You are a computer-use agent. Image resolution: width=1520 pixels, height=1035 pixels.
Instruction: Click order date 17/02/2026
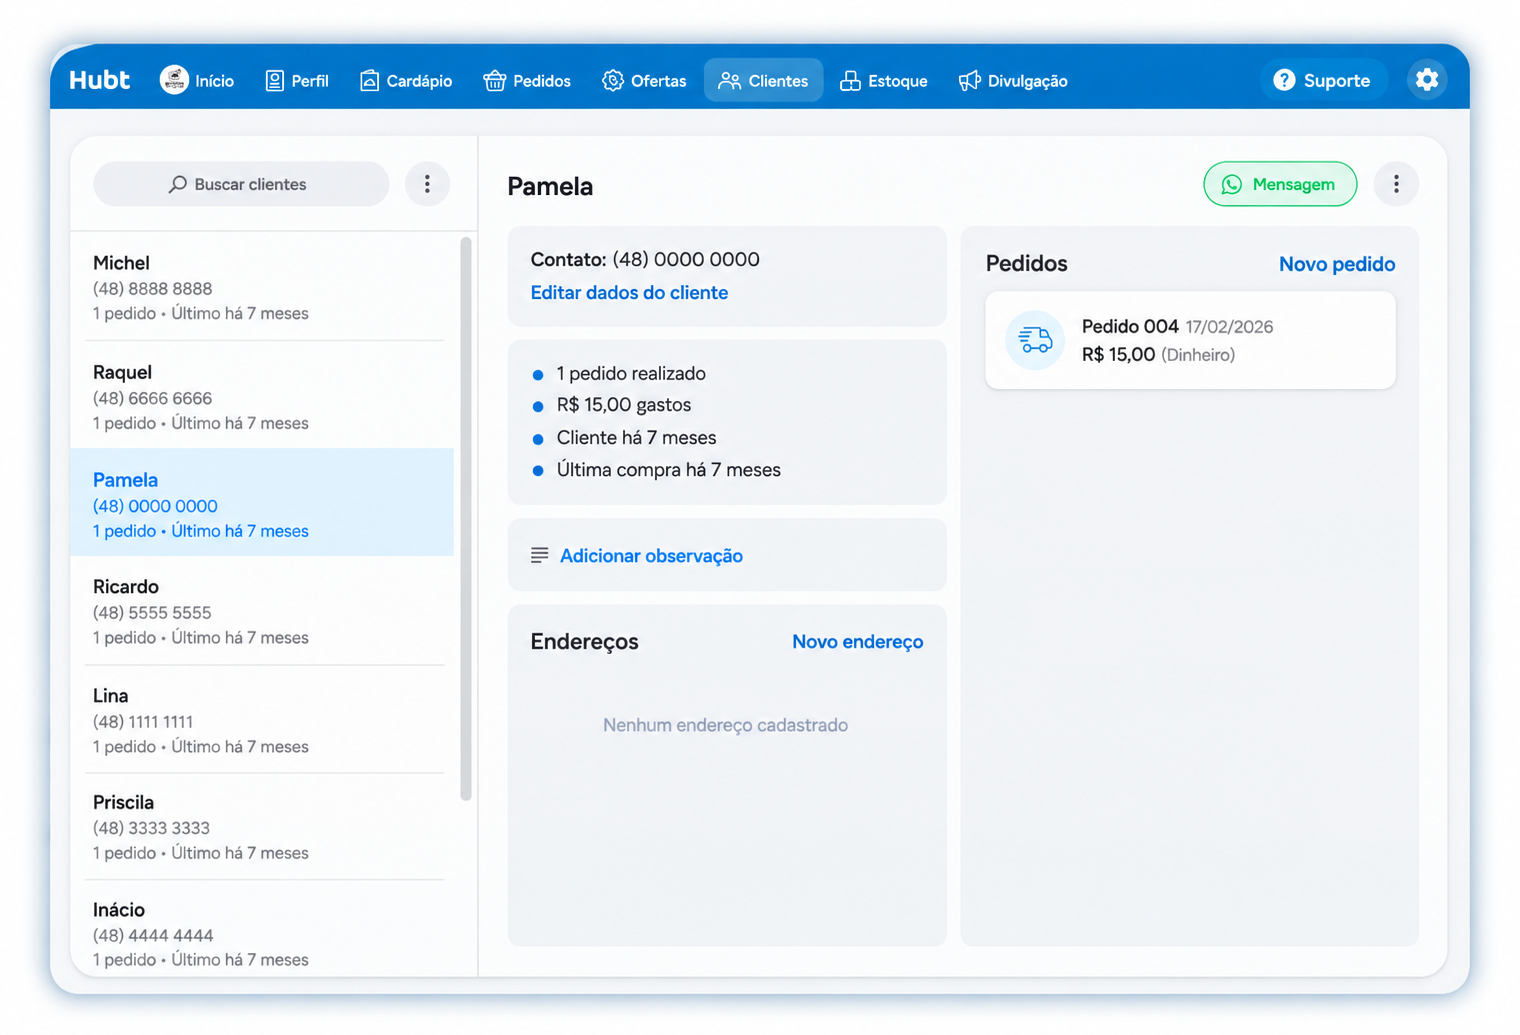1229,327
